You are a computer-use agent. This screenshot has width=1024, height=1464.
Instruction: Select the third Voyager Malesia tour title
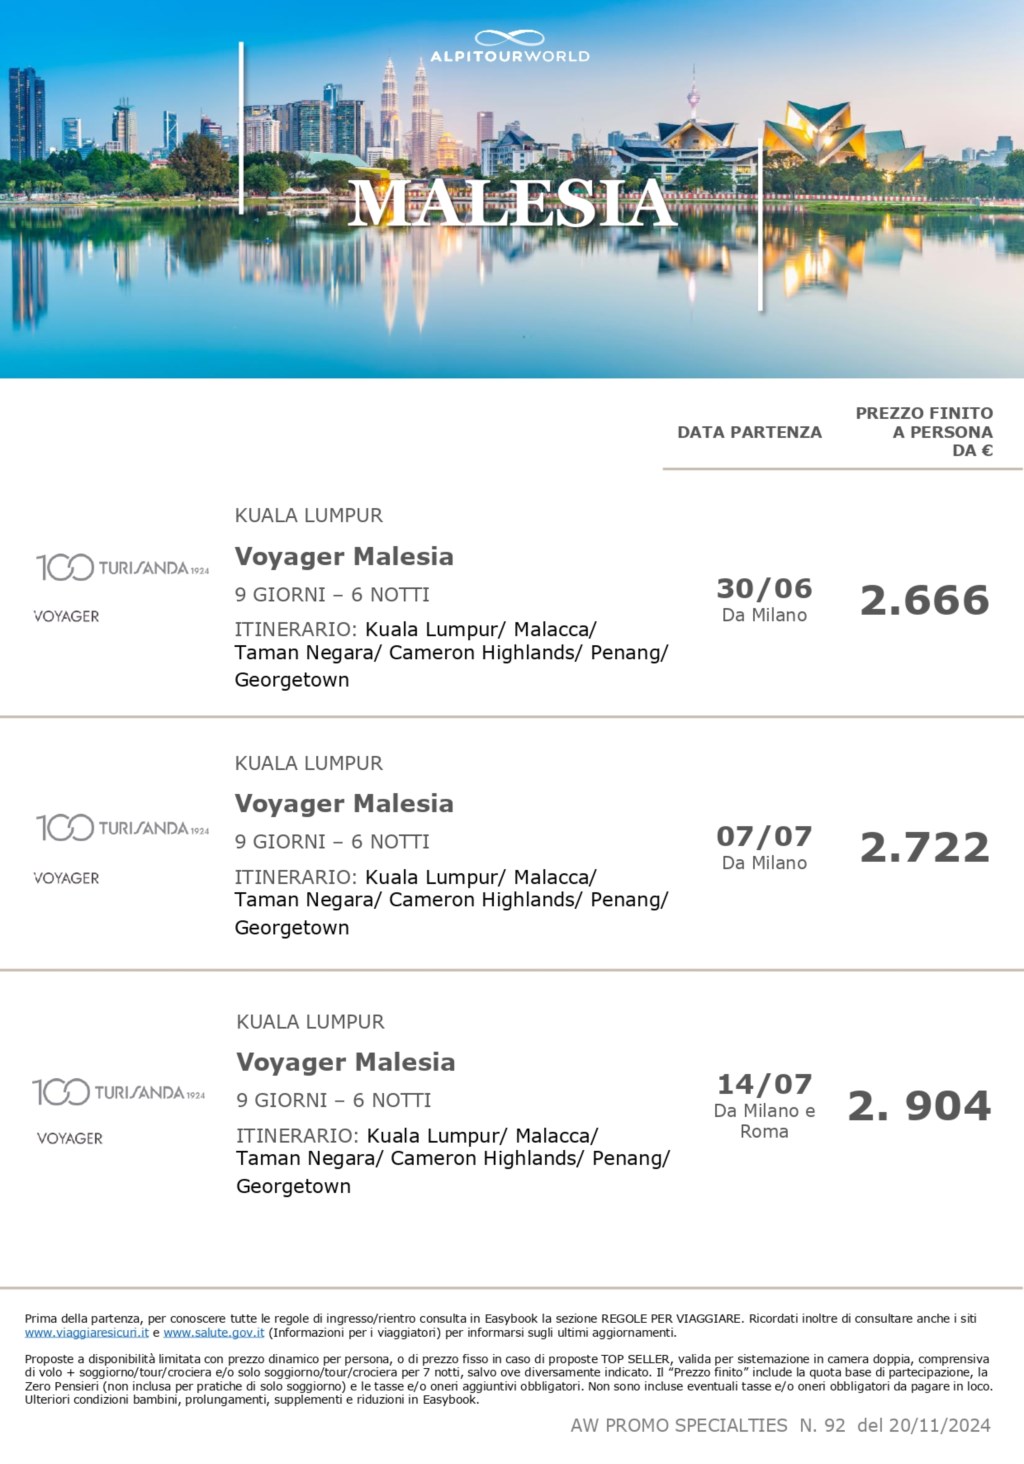tap(346, 1062)
